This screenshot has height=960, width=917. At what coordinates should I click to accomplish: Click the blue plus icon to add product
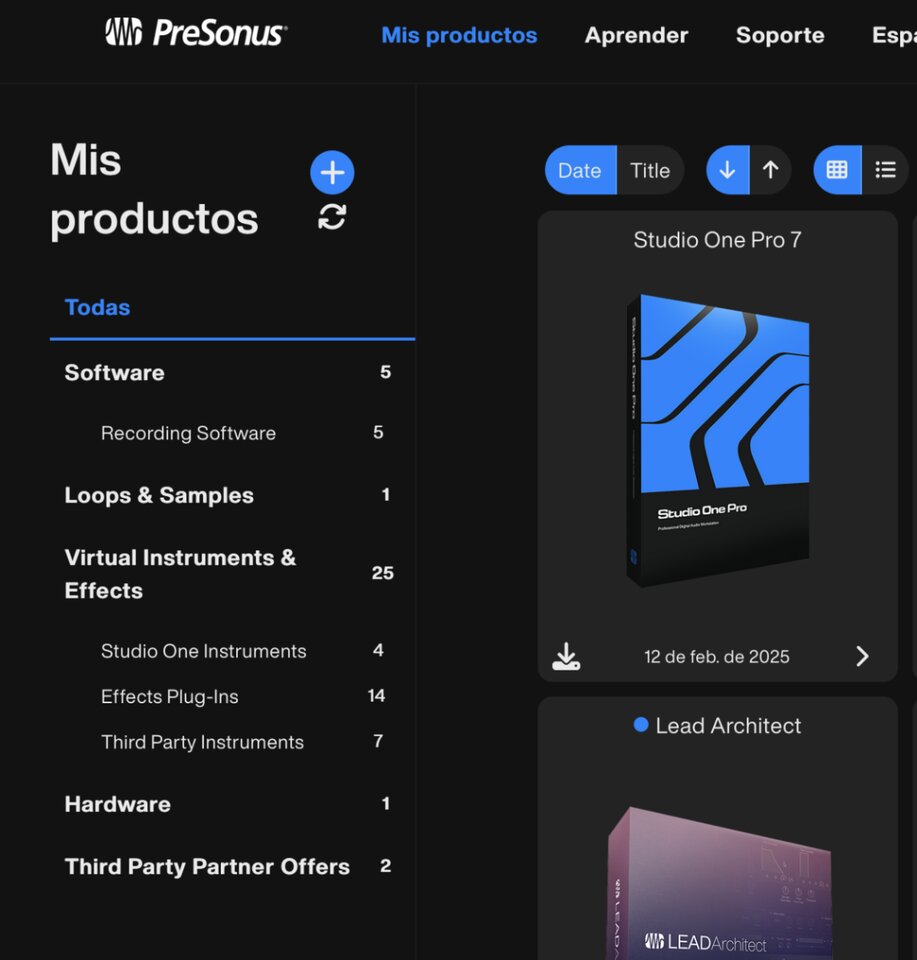click(x=331, y=172)
